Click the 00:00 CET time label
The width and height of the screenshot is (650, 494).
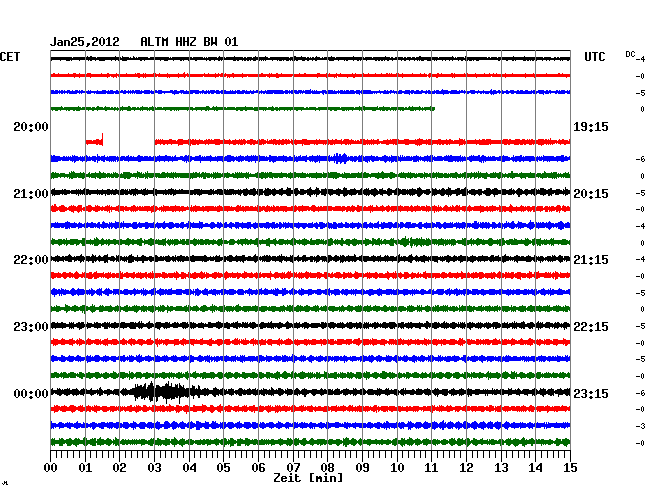click(31, 394)
